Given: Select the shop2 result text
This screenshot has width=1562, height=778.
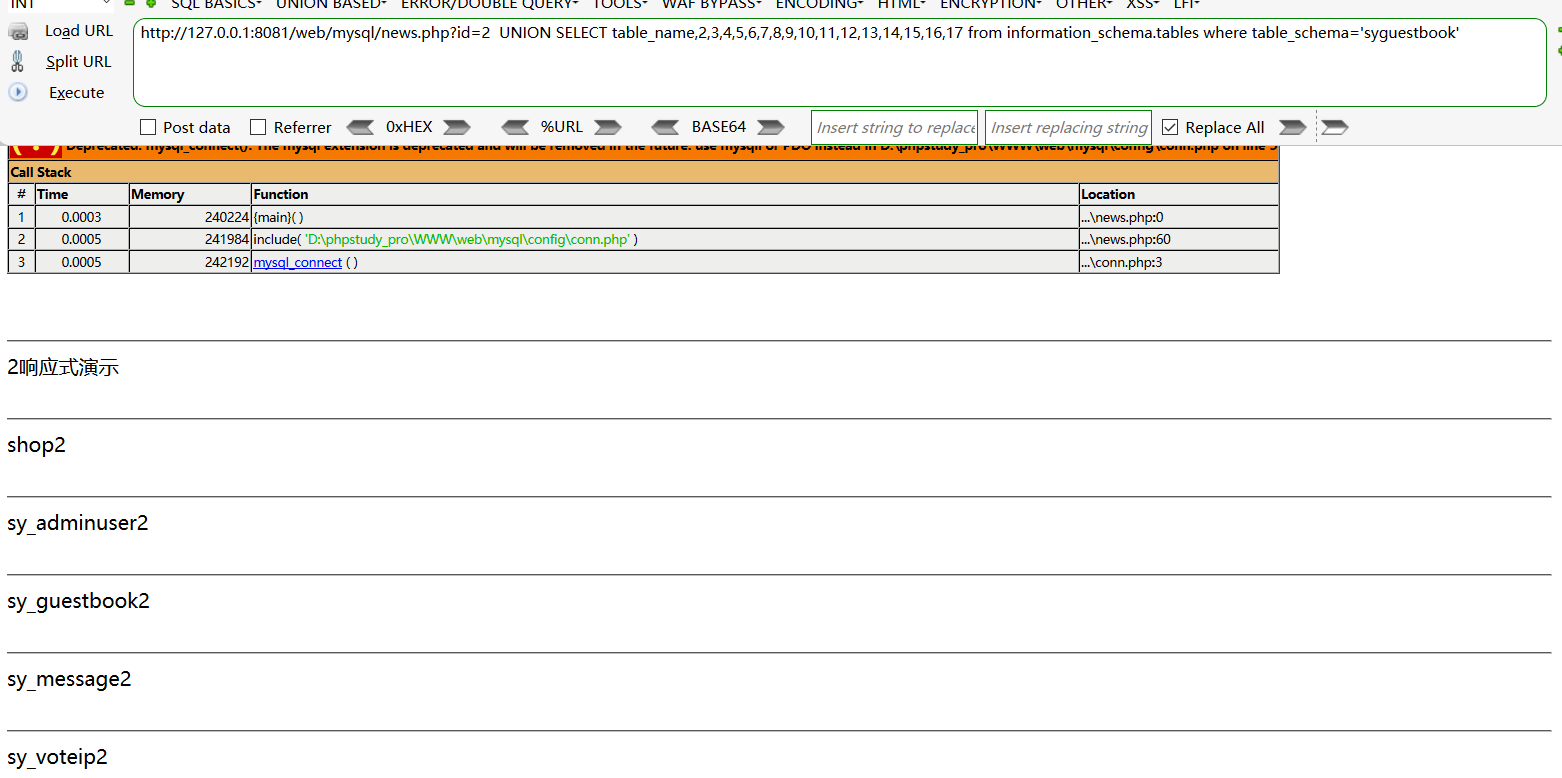Looking at the screenshot, I should click(36, 445).
